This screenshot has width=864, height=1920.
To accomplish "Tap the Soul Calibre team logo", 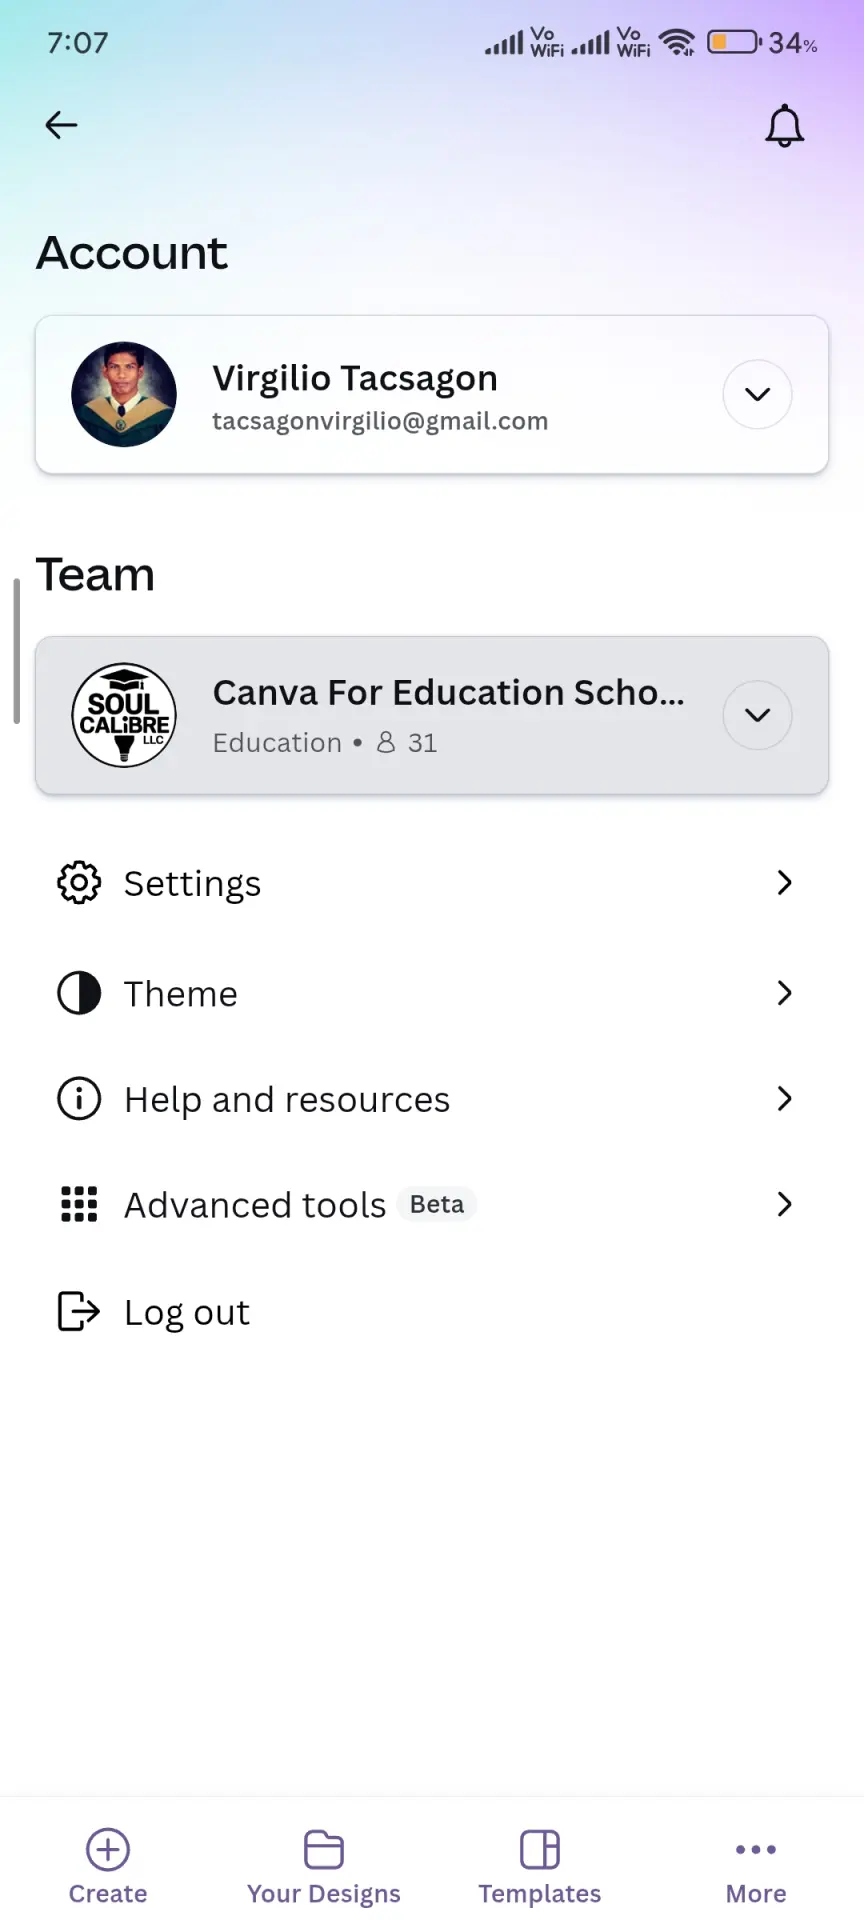I will (124, 715).
